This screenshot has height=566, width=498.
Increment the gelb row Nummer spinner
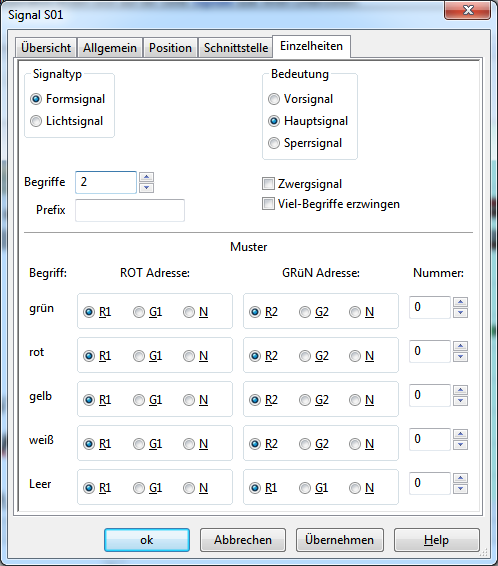pyautogui.click(x=460, y=390)
